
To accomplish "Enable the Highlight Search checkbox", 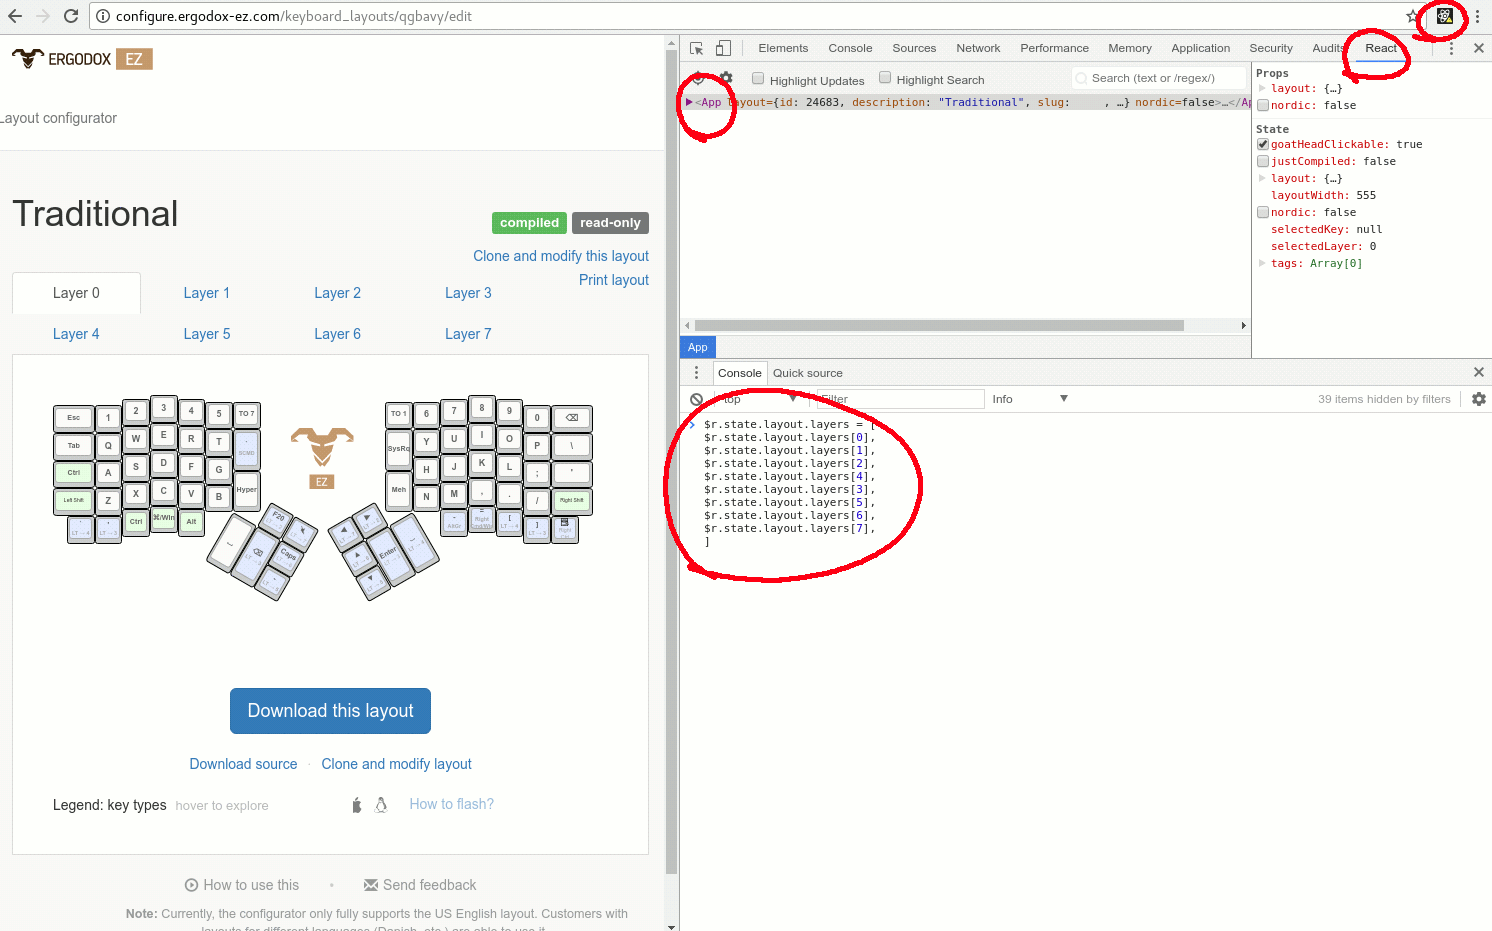I will [885, 77].
